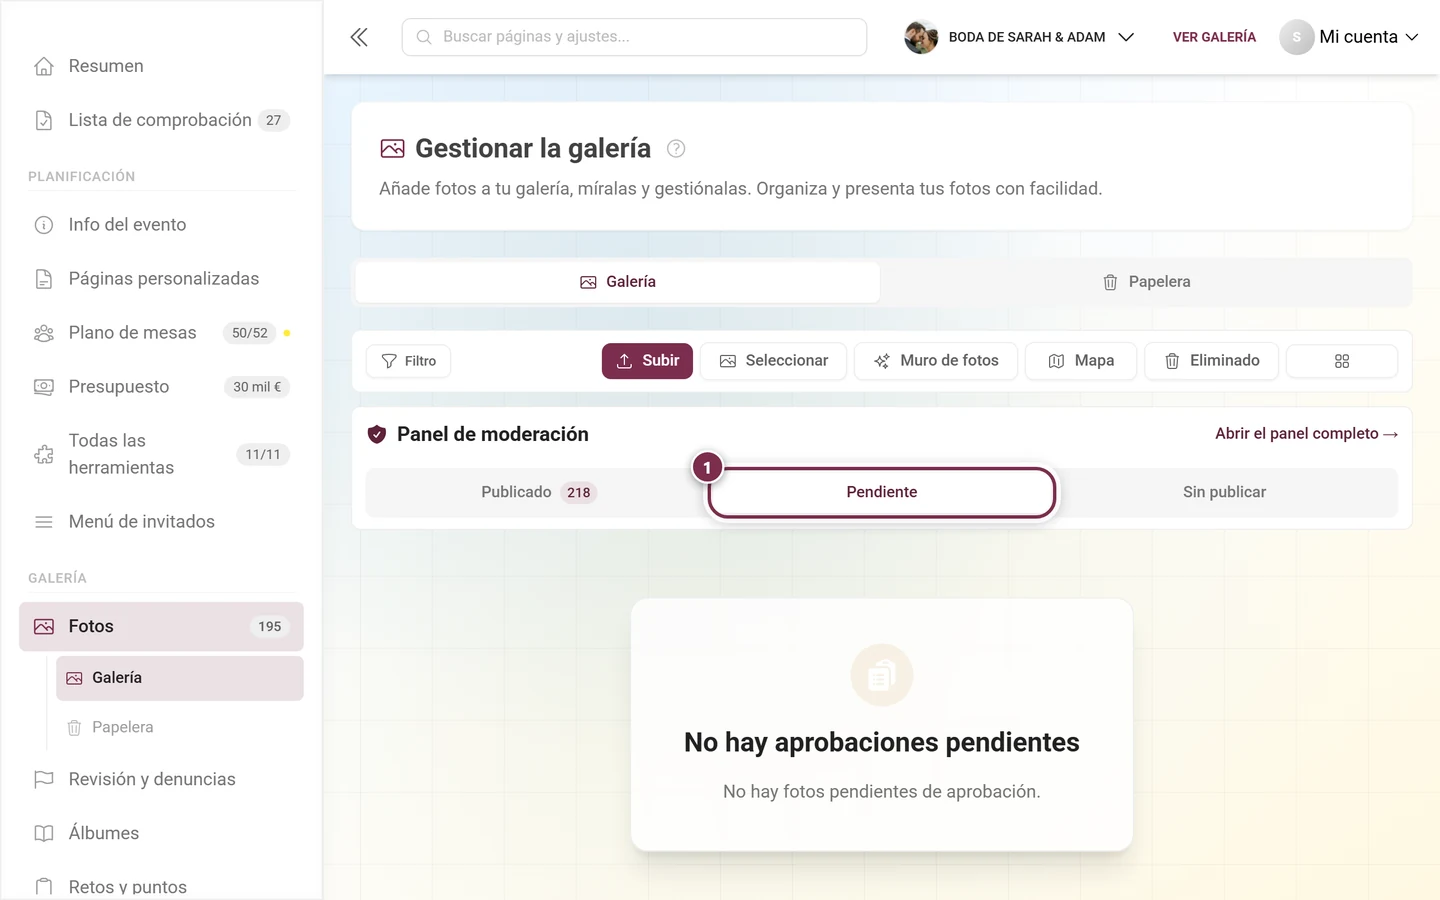
Task: Switch to the Galería tab
Action: tap(618, 282)
